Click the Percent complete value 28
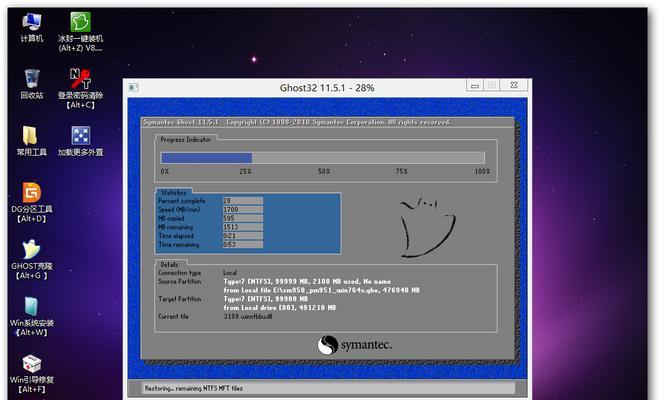660x400 pixels. (x=243, y=201)
